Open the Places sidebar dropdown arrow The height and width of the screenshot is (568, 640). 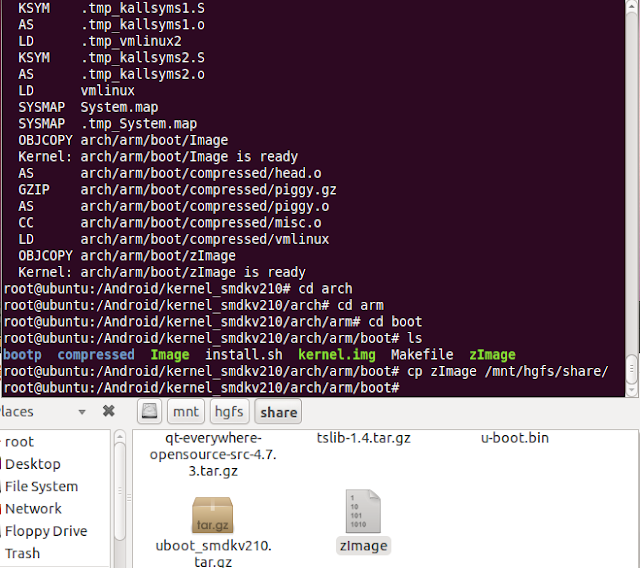(82, 412)
